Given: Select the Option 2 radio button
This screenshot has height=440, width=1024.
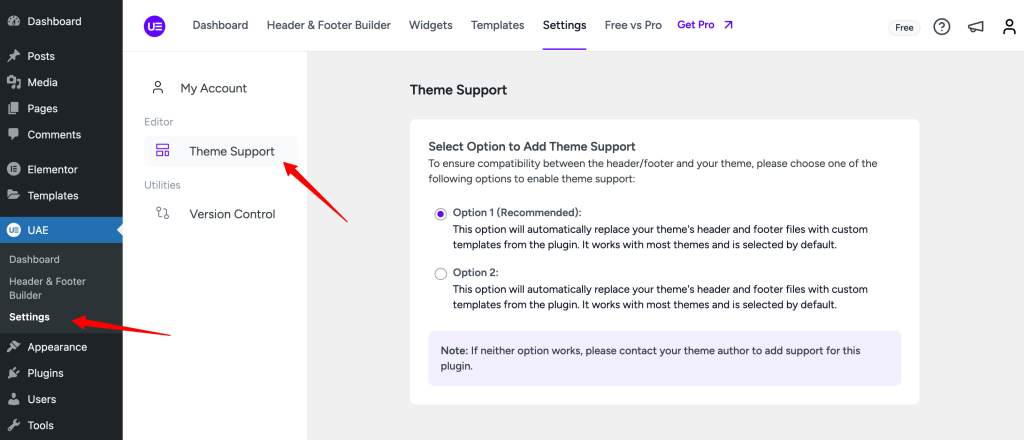Looking at the screenshot, I should pyautogui.click(x=441, y=274).
